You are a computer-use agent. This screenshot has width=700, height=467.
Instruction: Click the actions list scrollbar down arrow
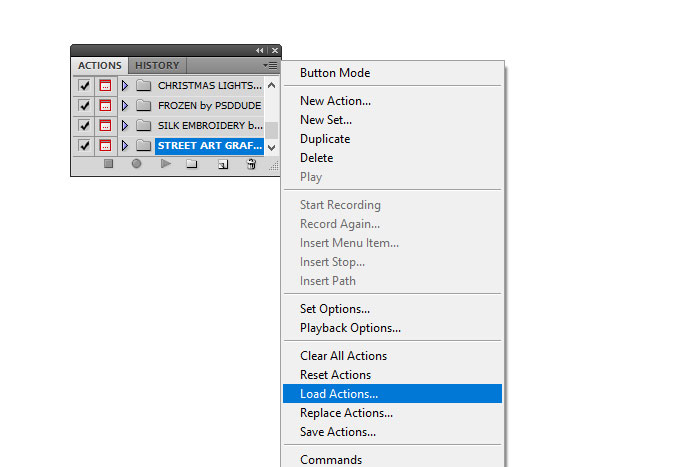(271, 147)
